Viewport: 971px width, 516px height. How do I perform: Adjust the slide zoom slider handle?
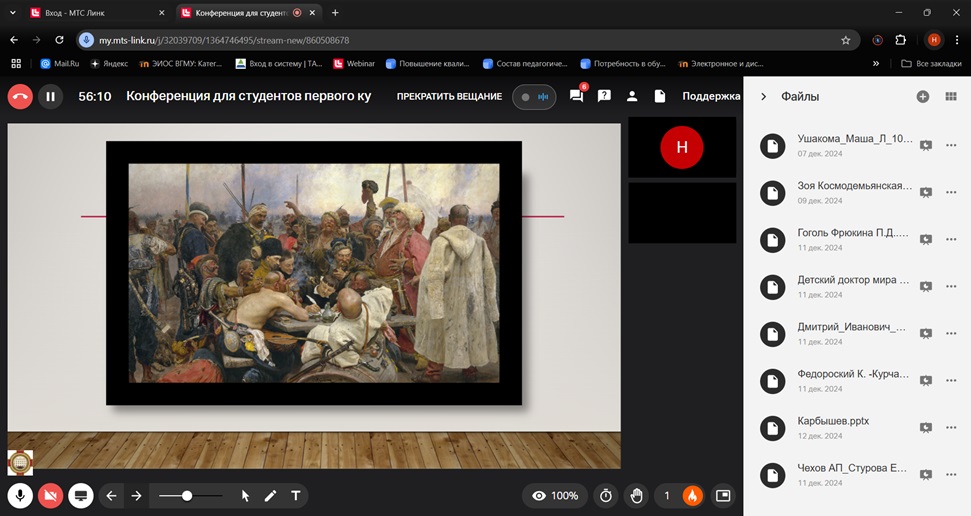(186, 496)
